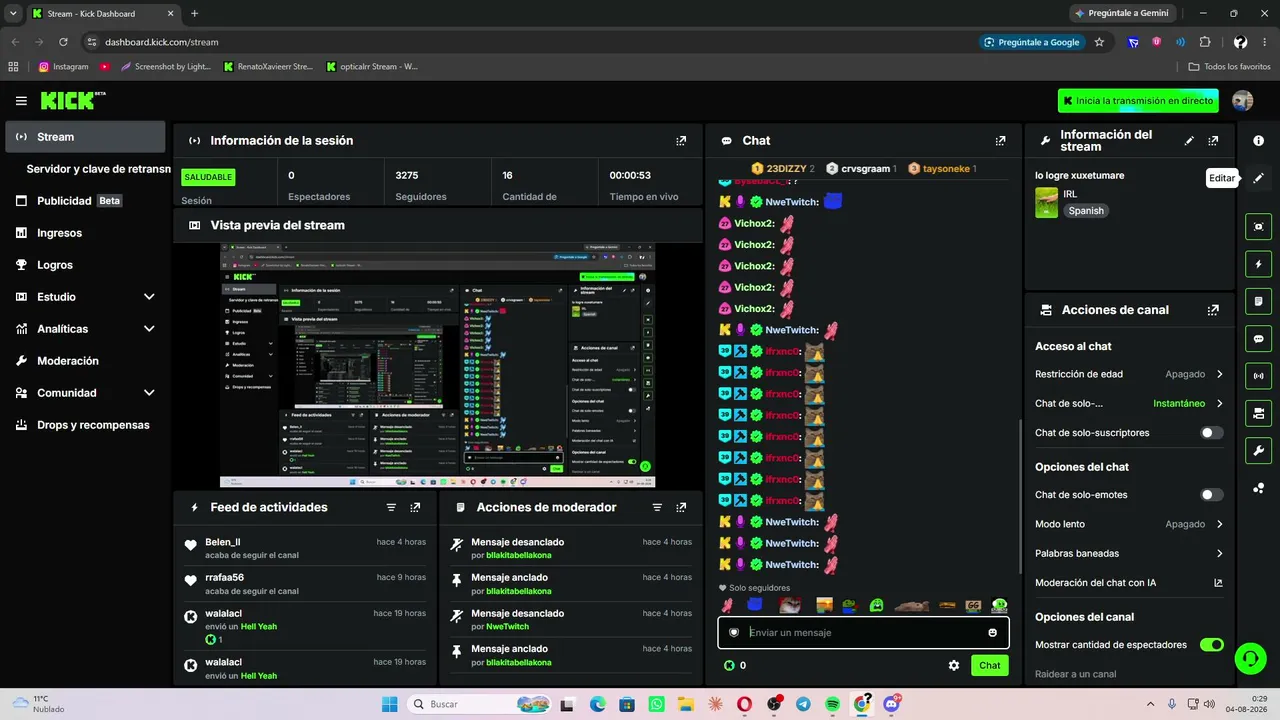Toggle Chat de solo-suscriptores switch
The height and width of the screenshot is (720, 1280).
1211,433
